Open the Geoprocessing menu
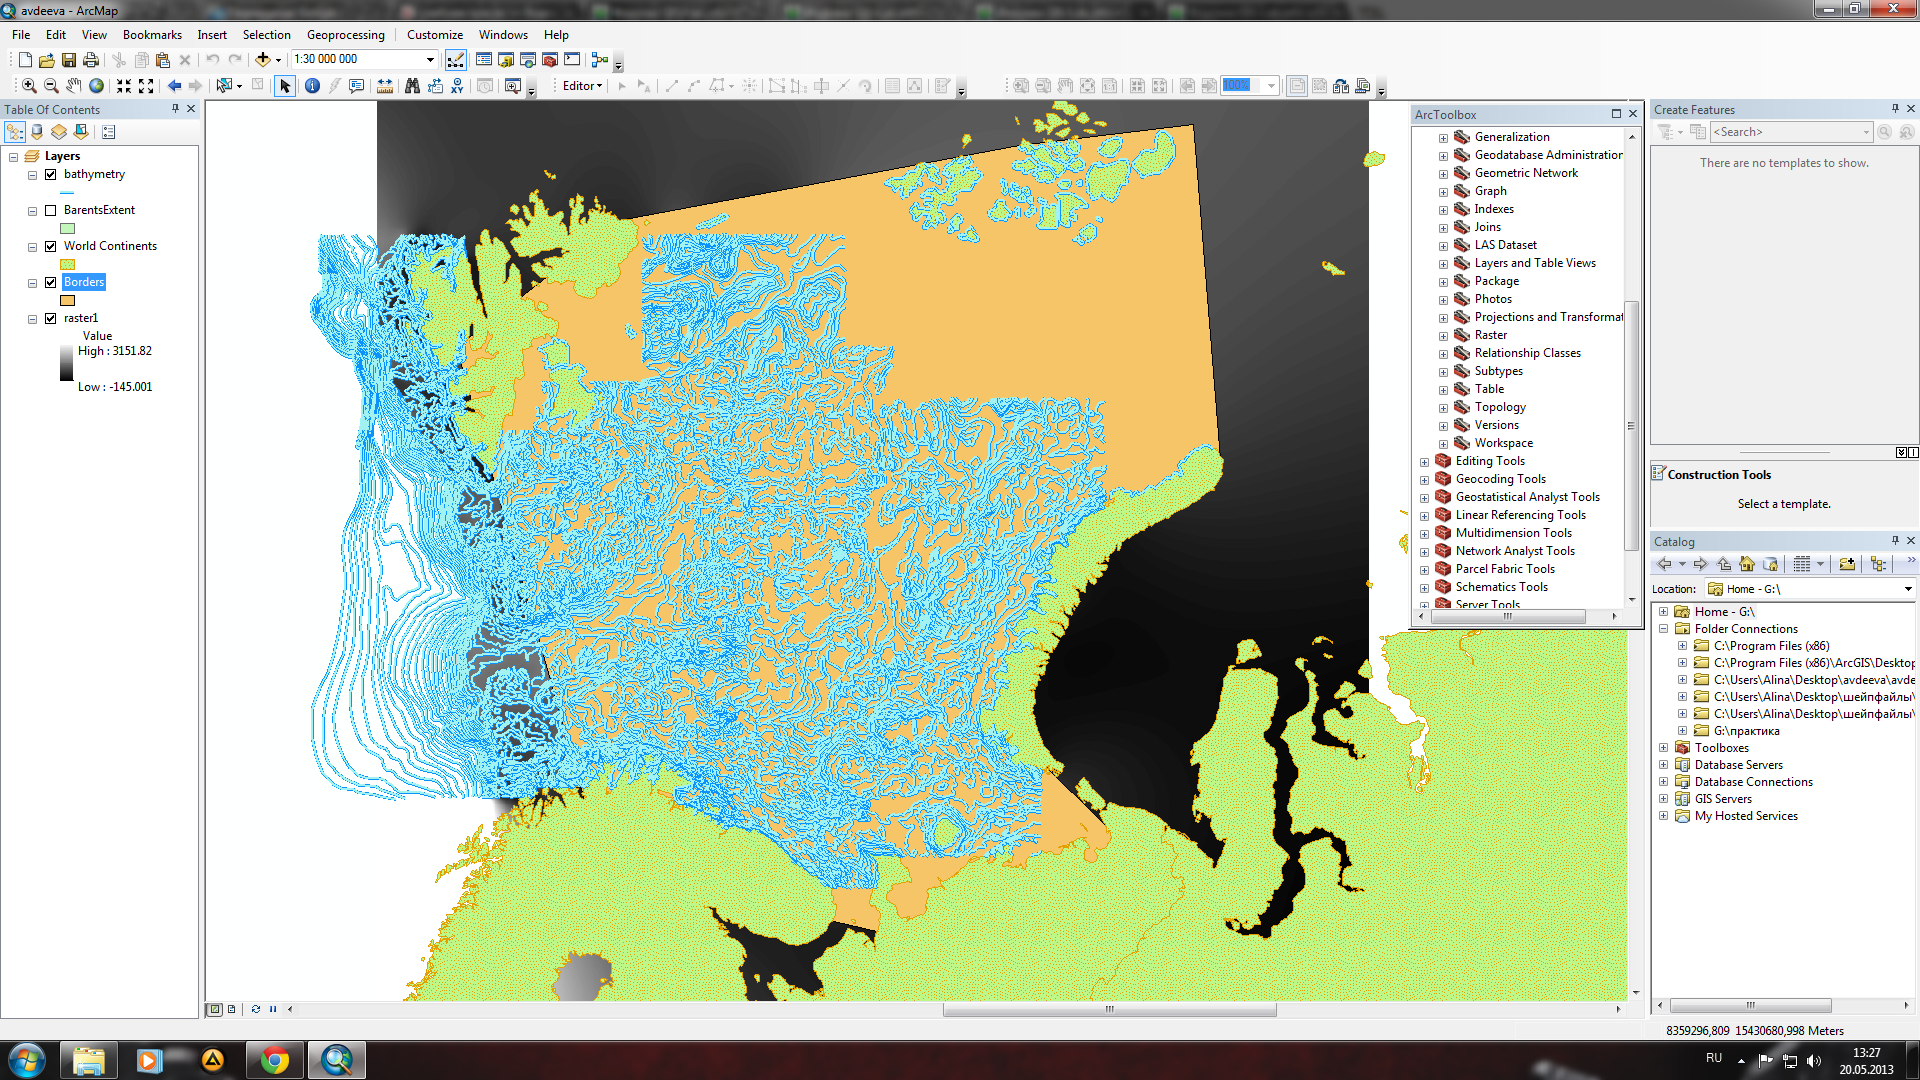Image resolution: width=1920 pixels, height=1080 pixels. point(345,35)
